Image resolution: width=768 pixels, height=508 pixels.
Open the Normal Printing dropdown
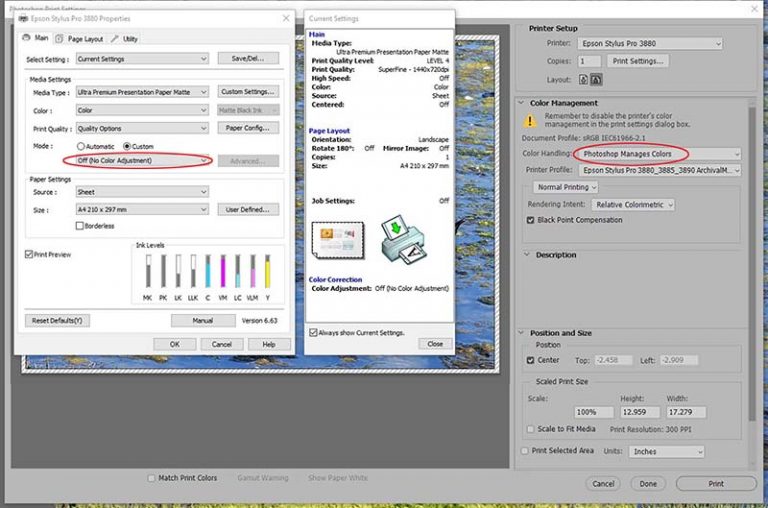566,187
